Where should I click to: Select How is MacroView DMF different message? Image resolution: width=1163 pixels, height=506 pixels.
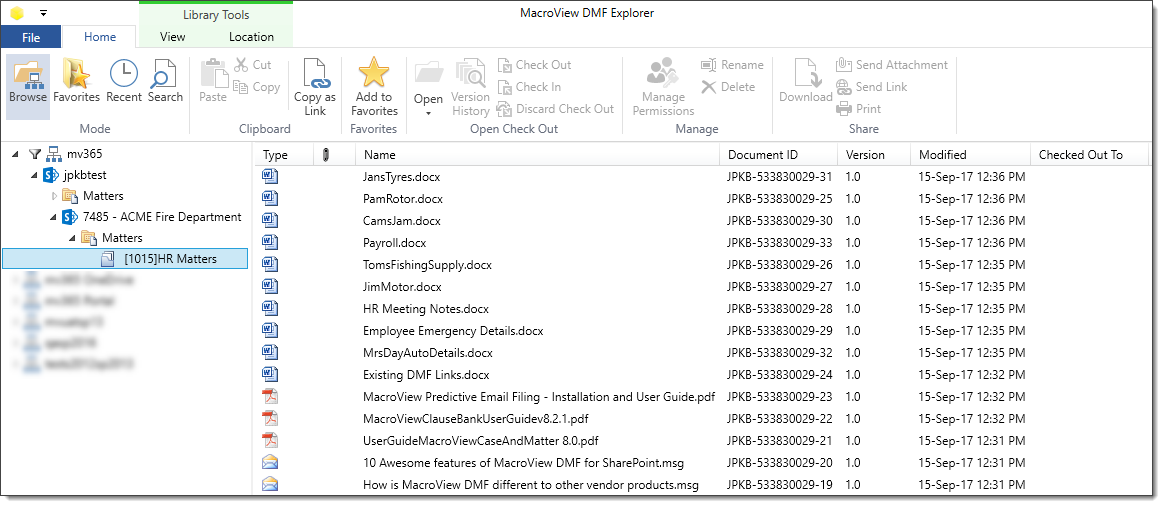(530, 485)
